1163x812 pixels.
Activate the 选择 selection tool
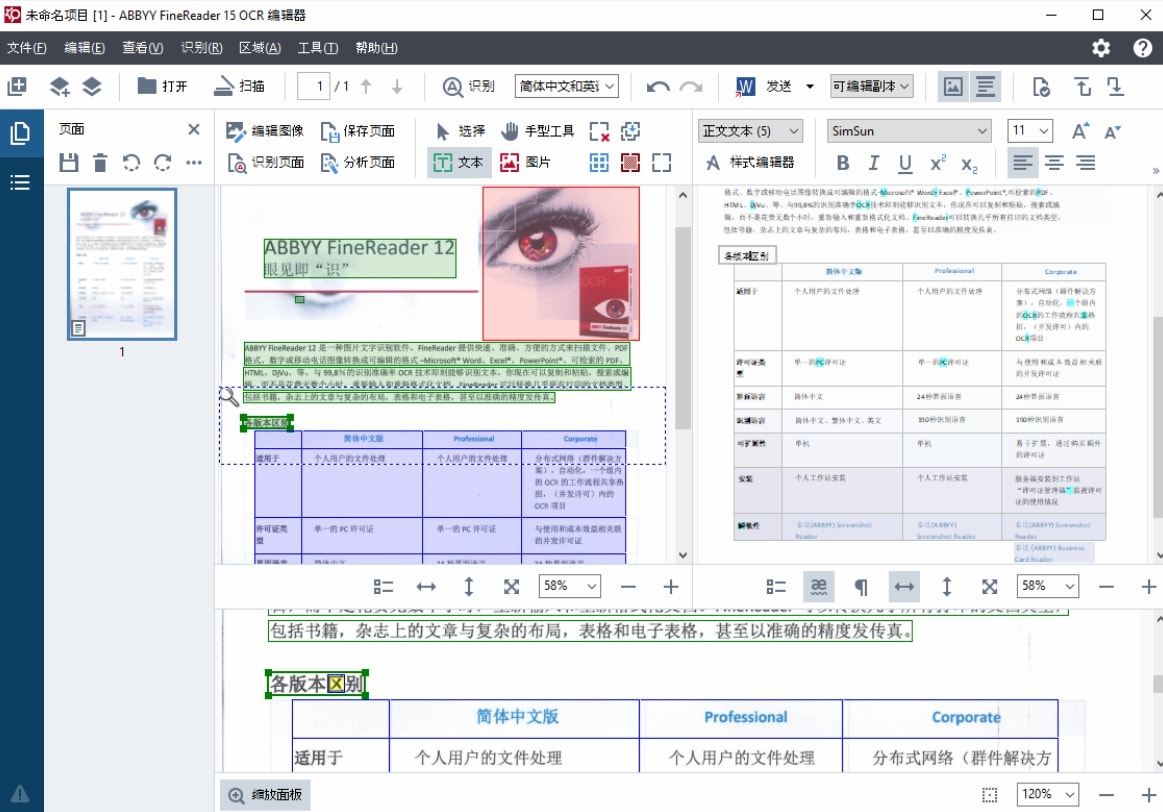click(460, 131)
